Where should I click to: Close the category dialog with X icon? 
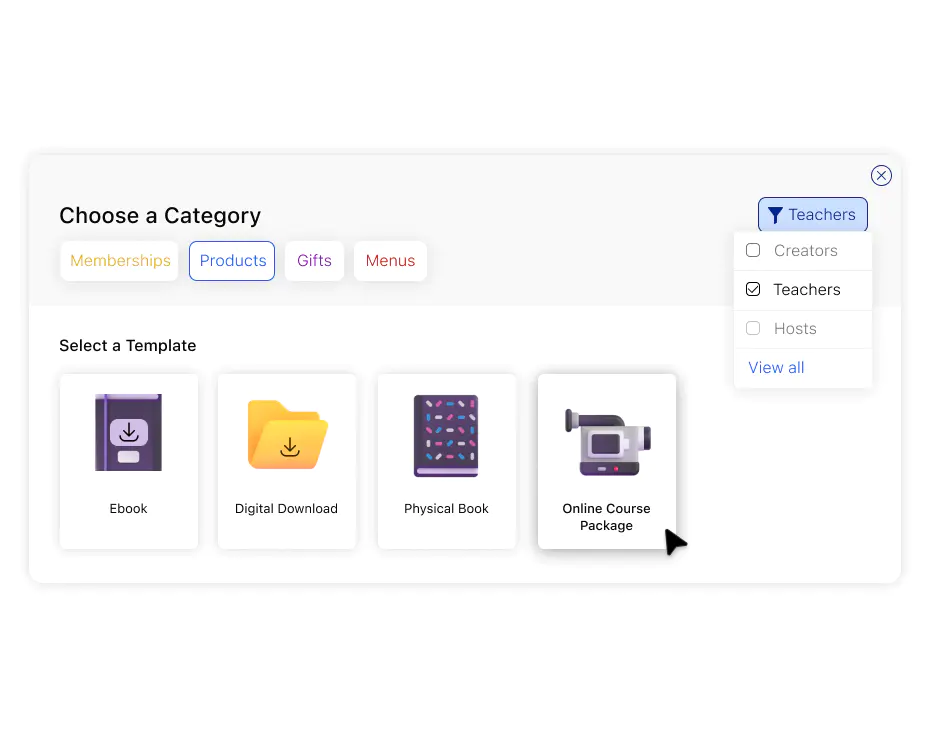881,176
